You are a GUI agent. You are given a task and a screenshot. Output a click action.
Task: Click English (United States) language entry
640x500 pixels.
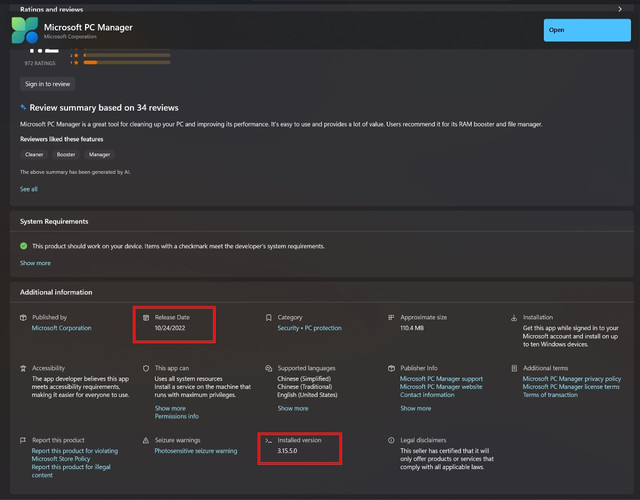307,395
